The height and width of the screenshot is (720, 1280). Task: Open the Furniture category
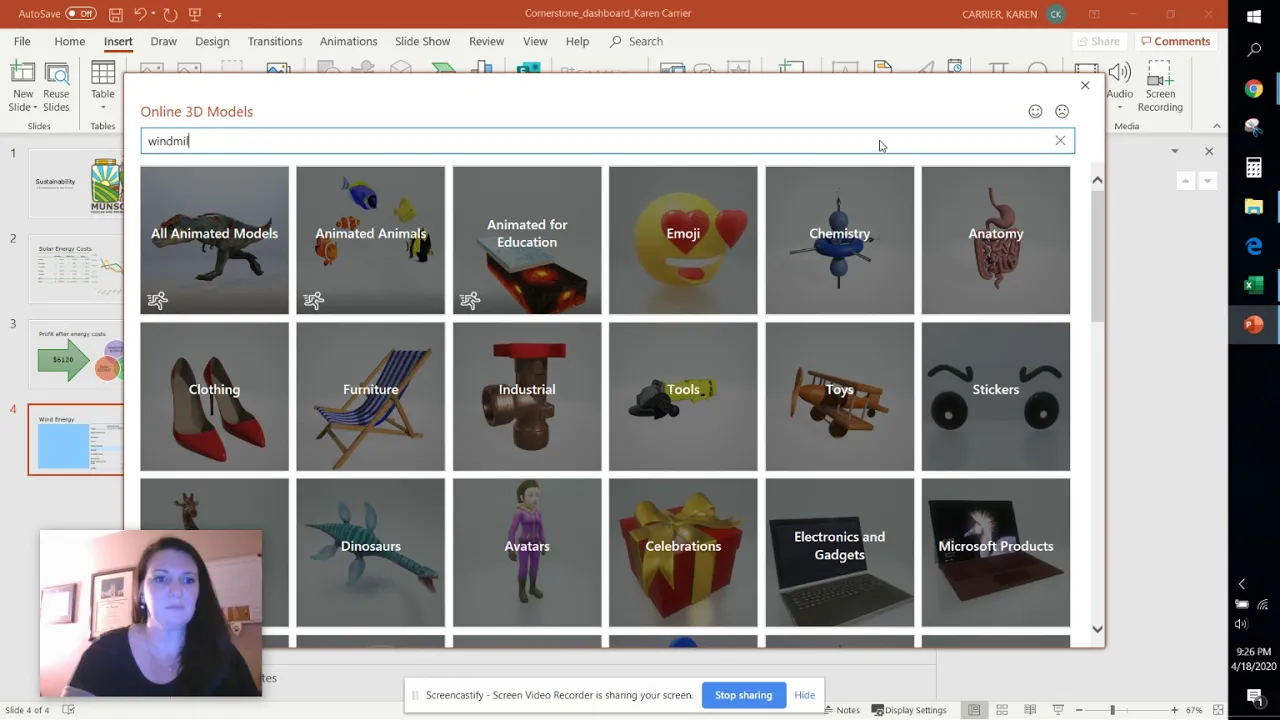click(x=370, y=396)
